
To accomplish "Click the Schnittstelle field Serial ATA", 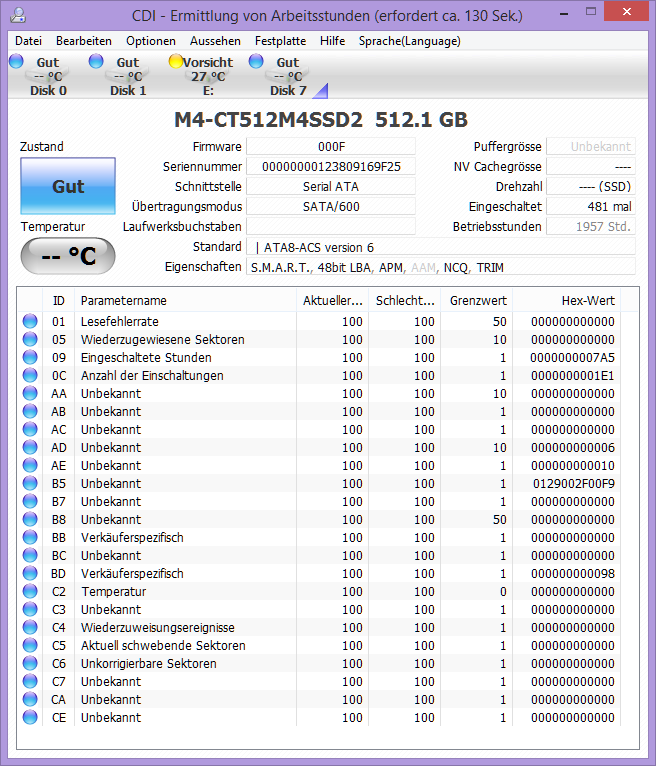I will tap(331, 187).
